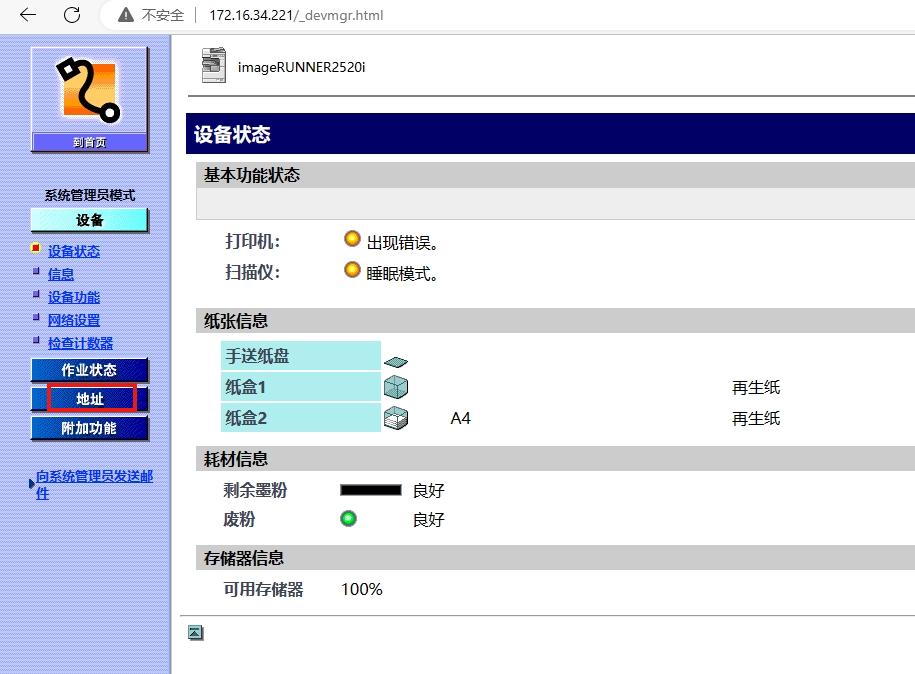Screen dimensions: 915x674
Task: Open the 到首页 home button
Action: (89, 142)
